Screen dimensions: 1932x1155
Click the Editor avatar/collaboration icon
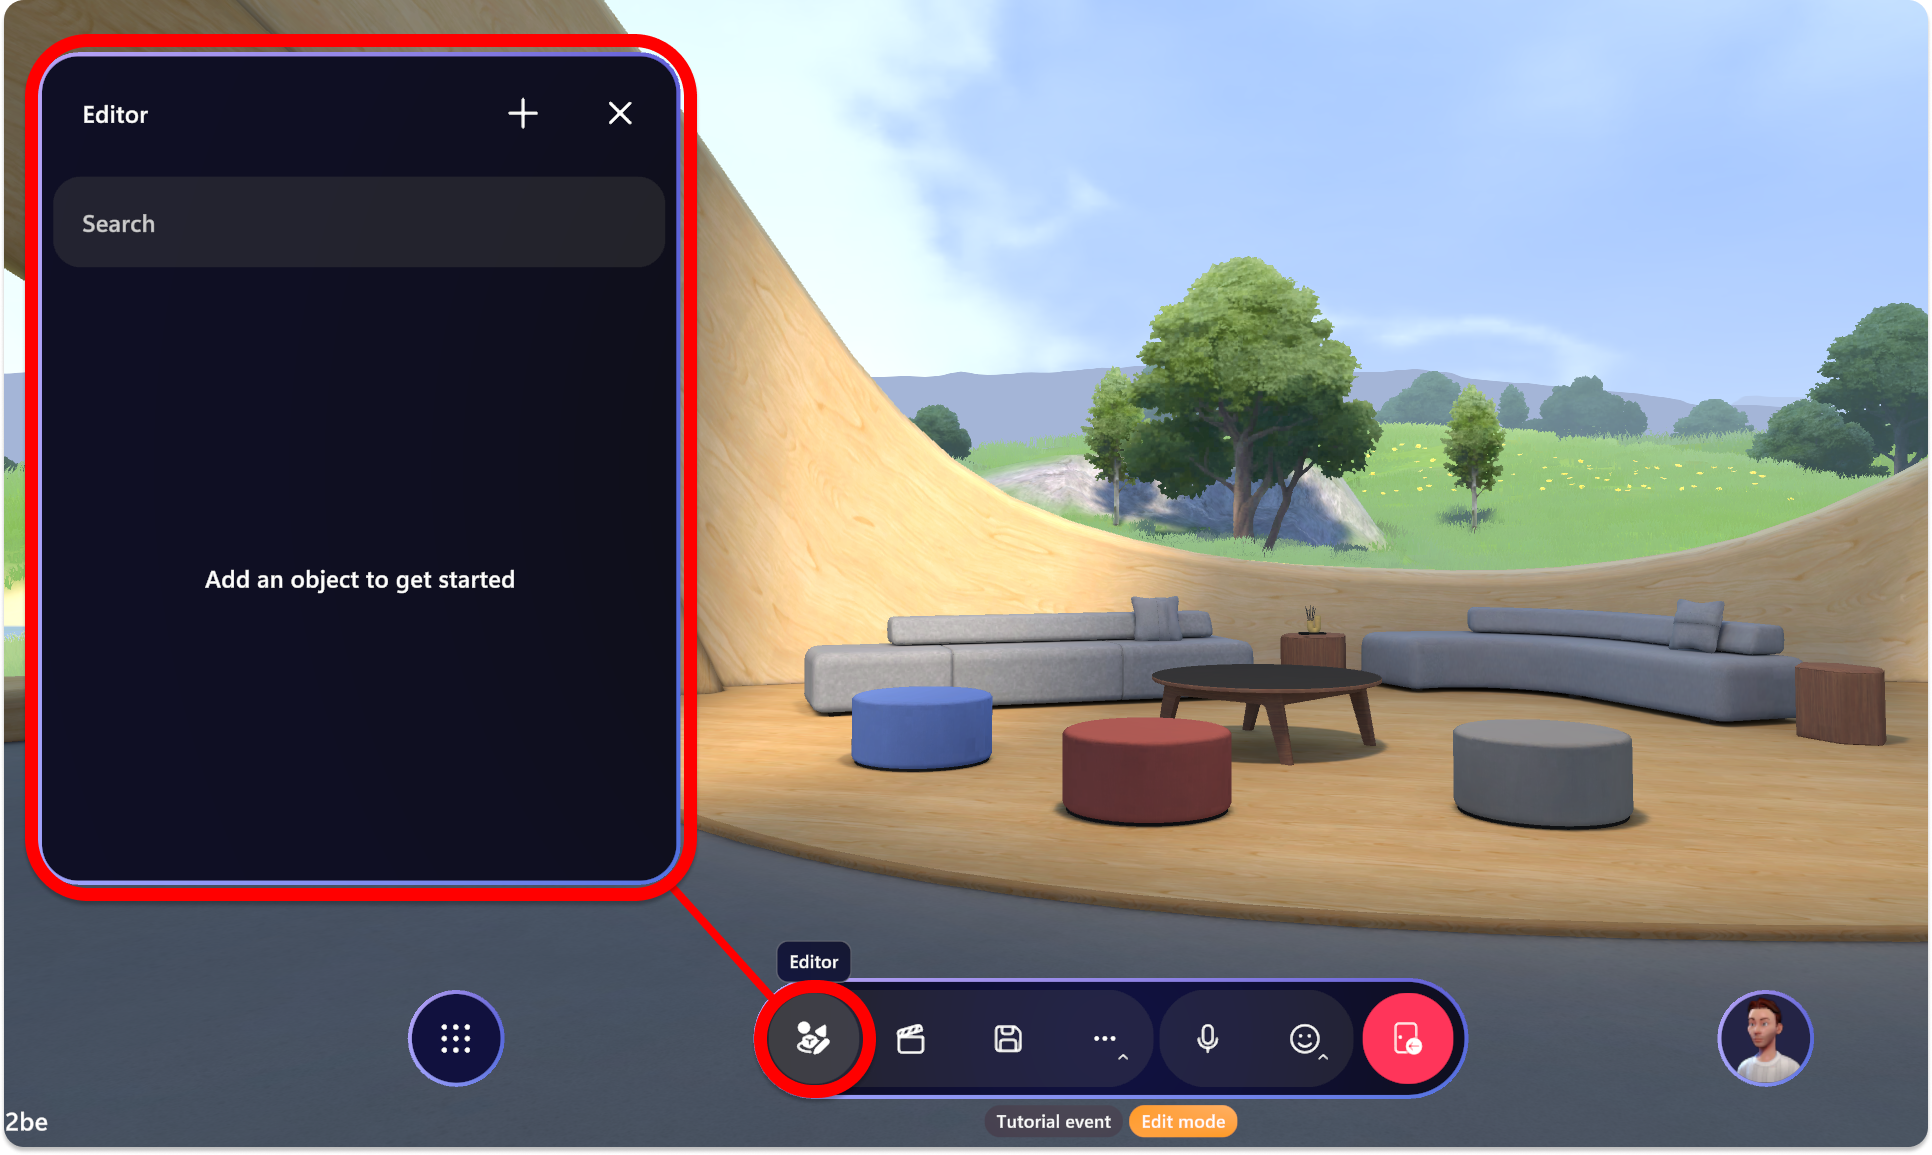point(813,1037)
